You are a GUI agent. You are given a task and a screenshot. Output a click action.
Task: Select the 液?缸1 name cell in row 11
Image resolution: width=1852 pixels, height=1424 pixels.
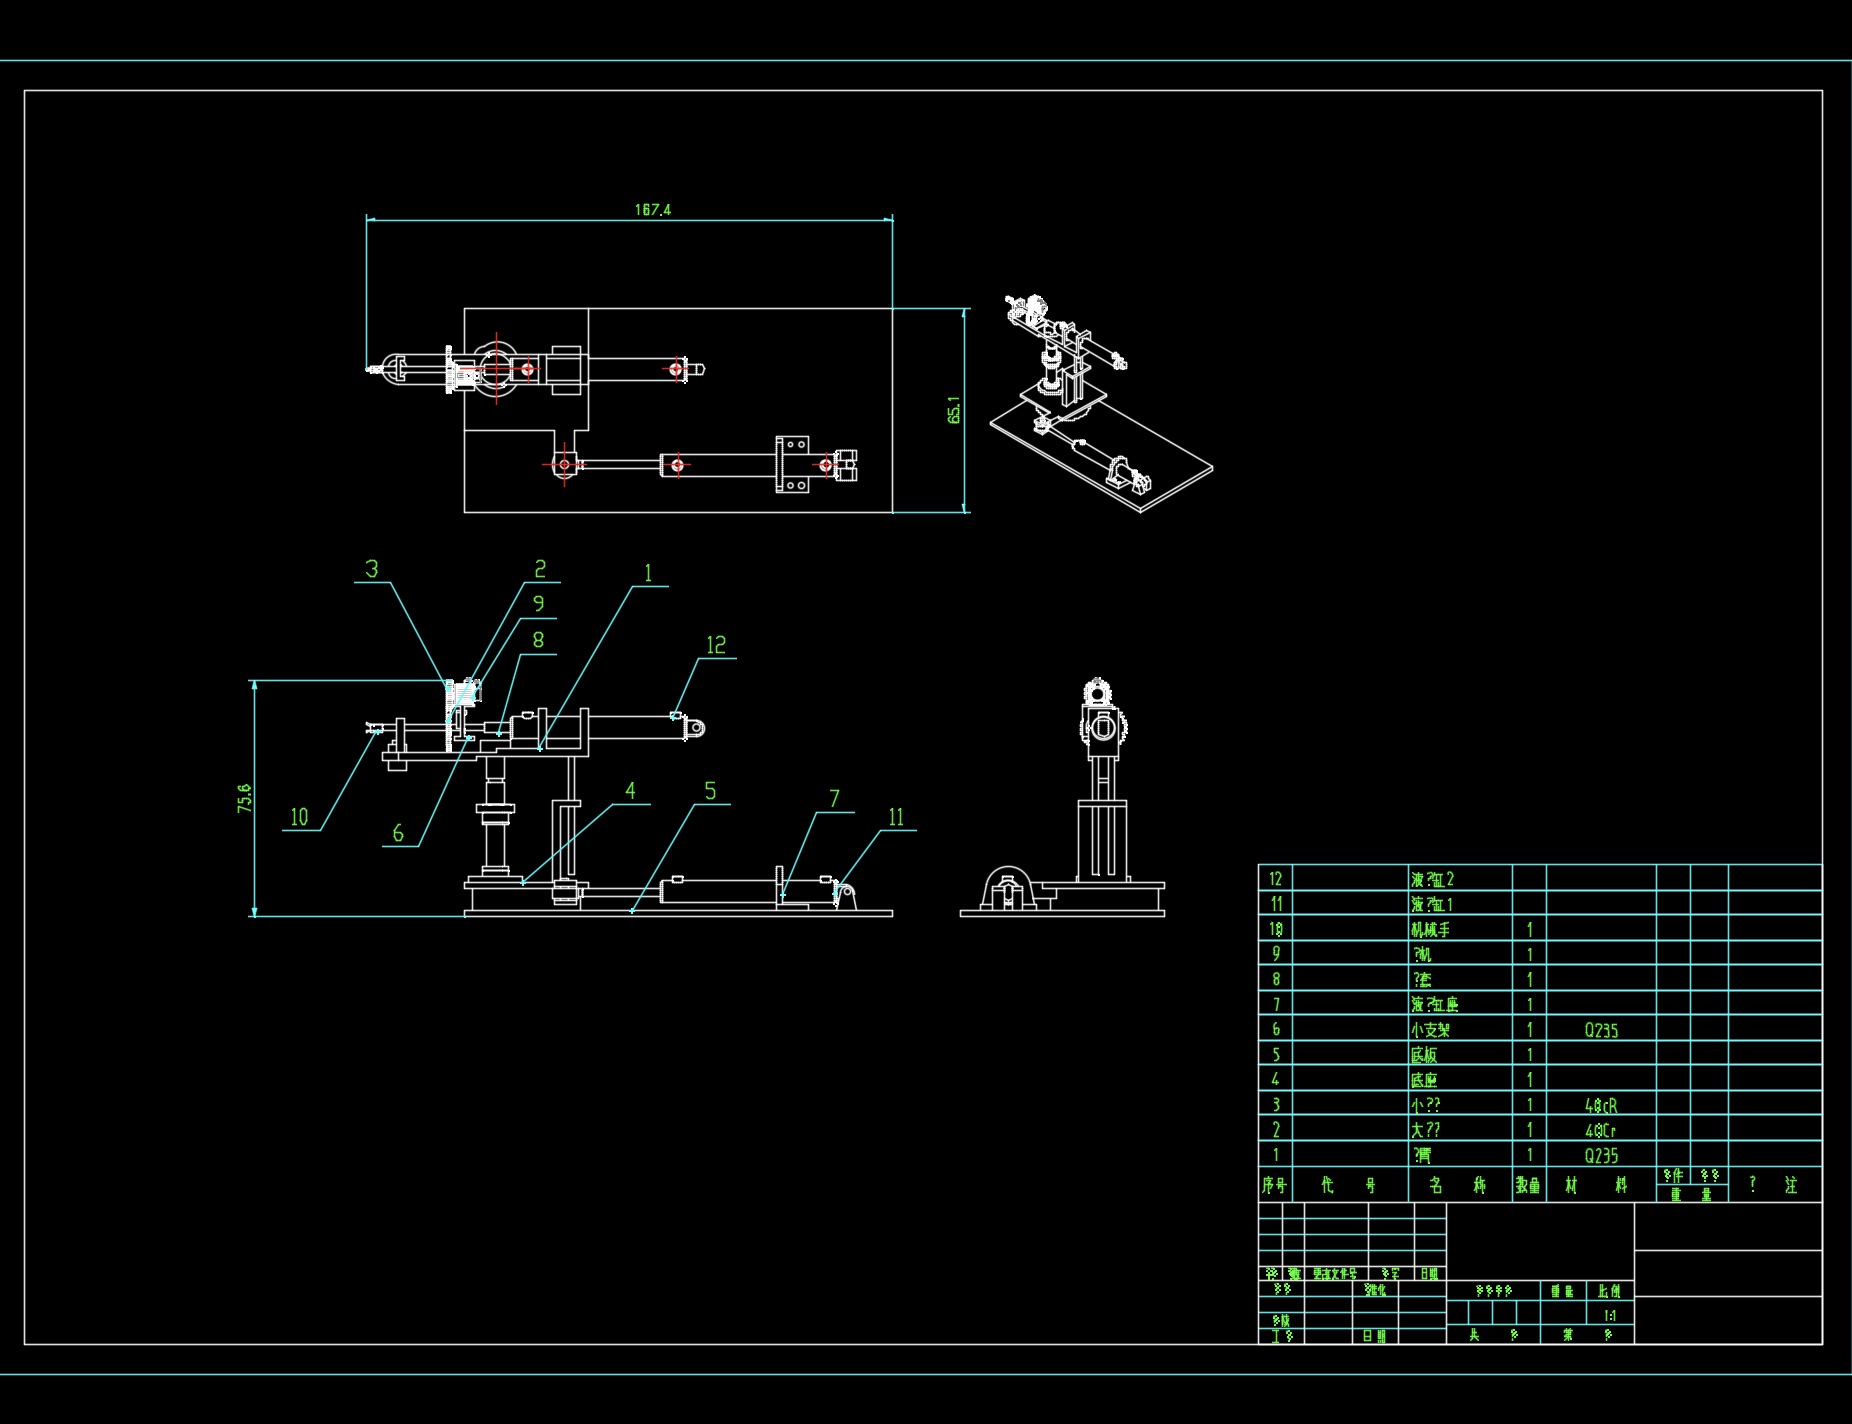[x=1460, y=904]
